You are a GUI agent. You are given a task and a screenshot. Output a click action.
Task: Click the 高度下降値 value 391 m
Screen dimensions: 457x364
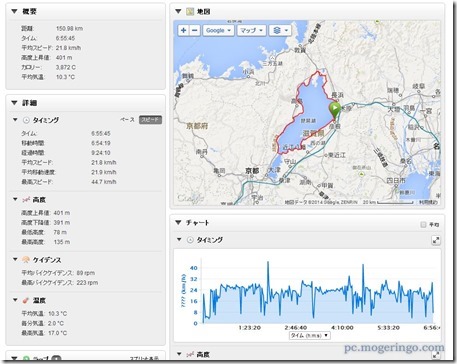62,223
